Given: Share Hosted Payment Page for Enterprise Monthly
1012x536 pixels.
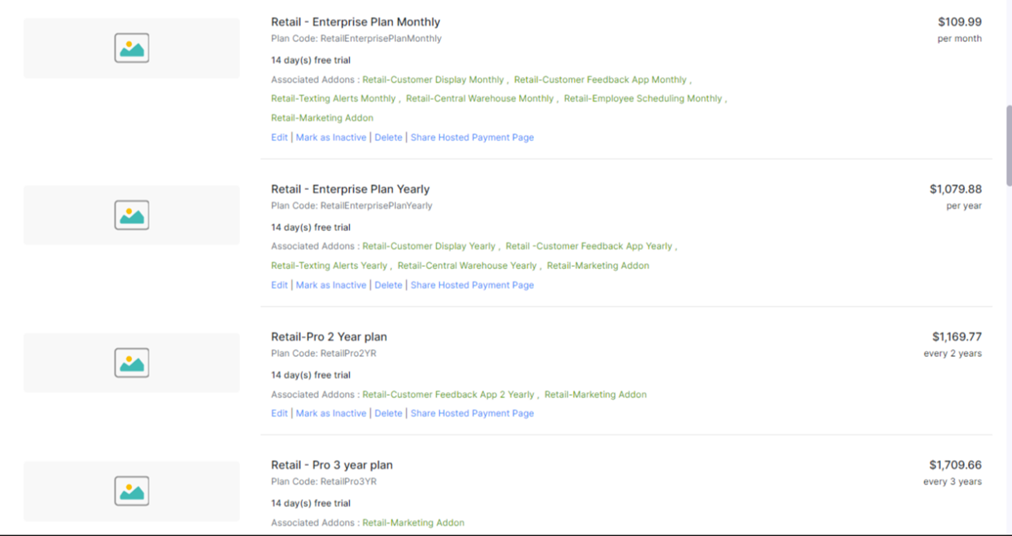Looking at the screenshot, I should 472,137.
